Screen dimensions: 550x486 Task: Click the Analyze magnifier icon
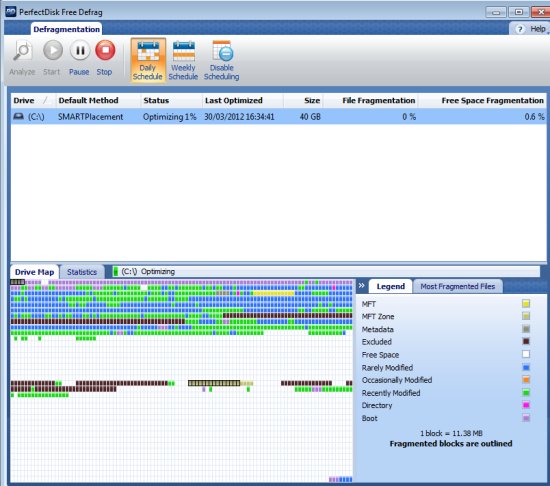click(22, 51)
